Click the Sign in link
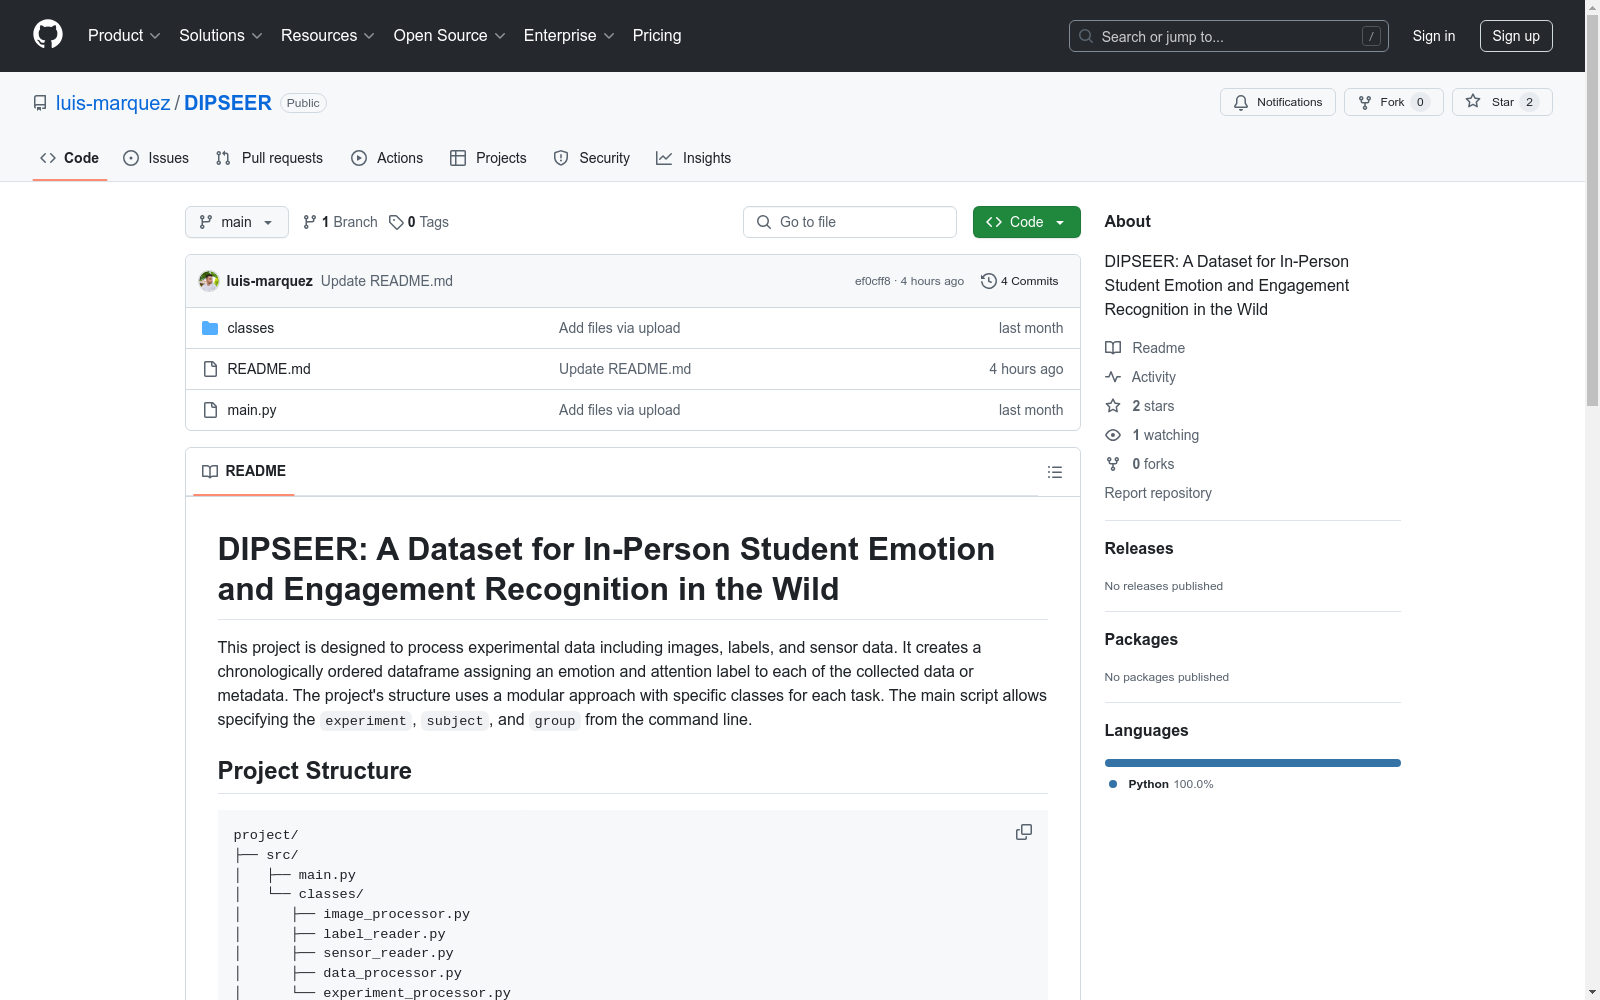This screenshot has width=1600, height=1000. pyautogui.click(x=1434, y=36)
